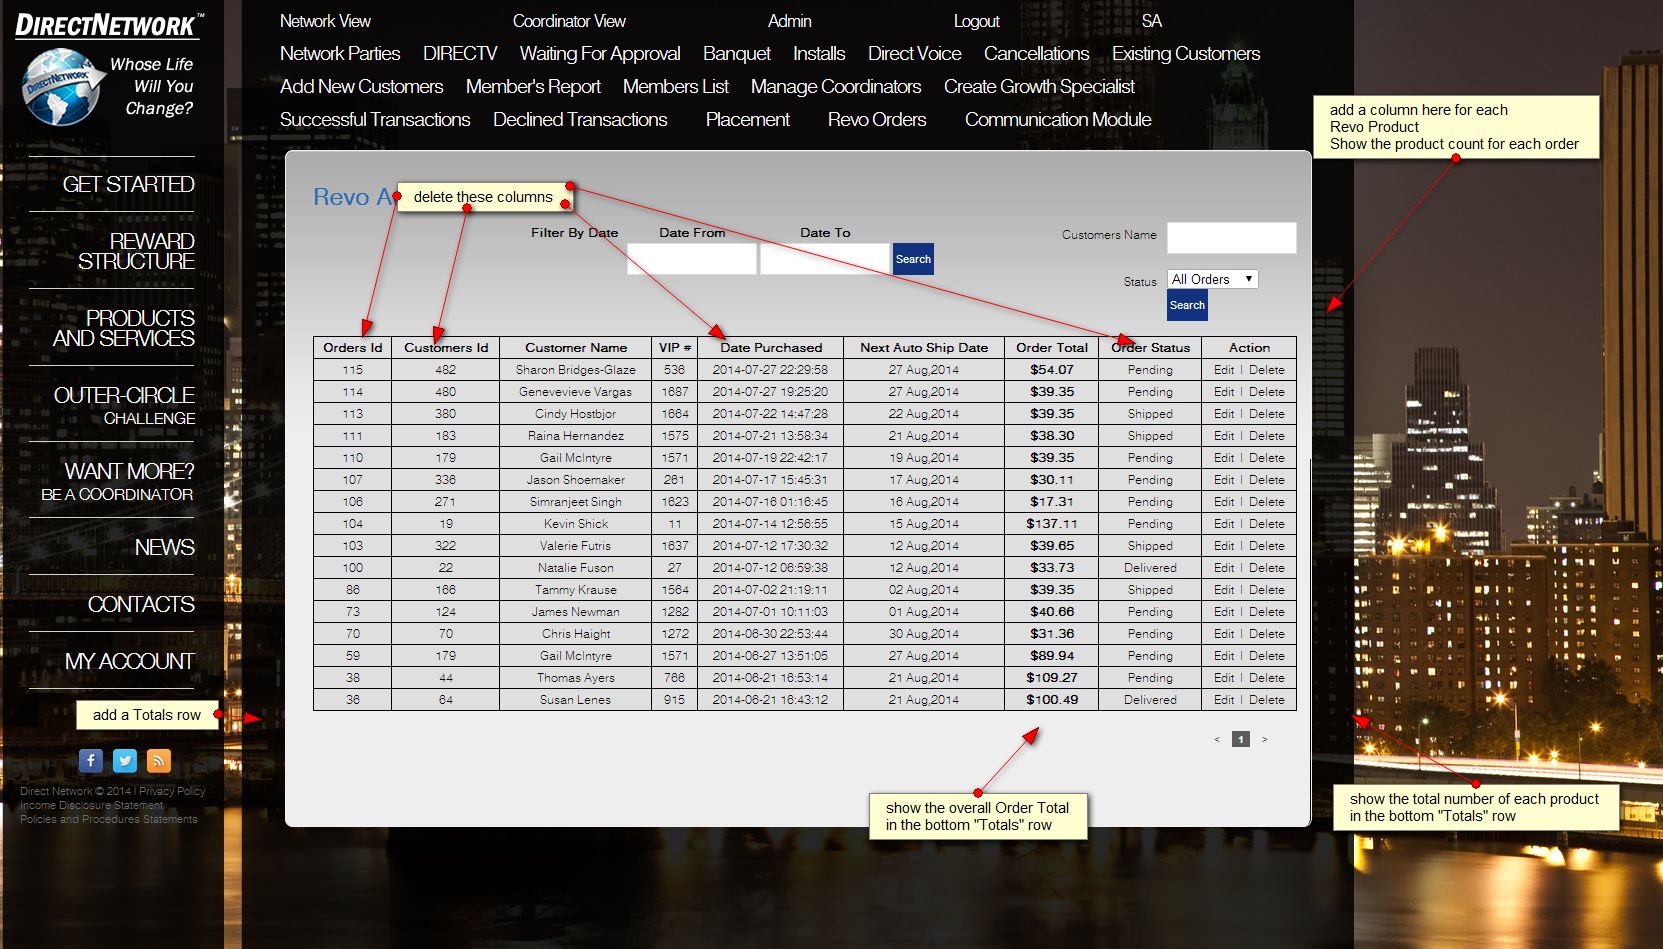Select the order total $137.11
Image resolution: width=1663 pixels, height=949 pixels.
[x=1052, y=524]
